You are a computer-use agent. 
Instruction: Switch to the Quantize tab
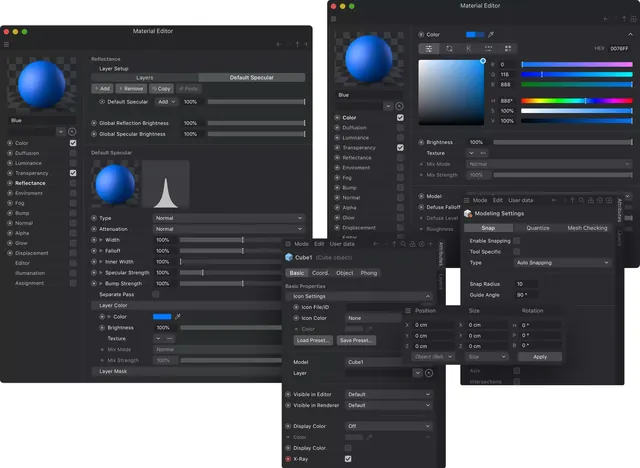tap(538, 228)
